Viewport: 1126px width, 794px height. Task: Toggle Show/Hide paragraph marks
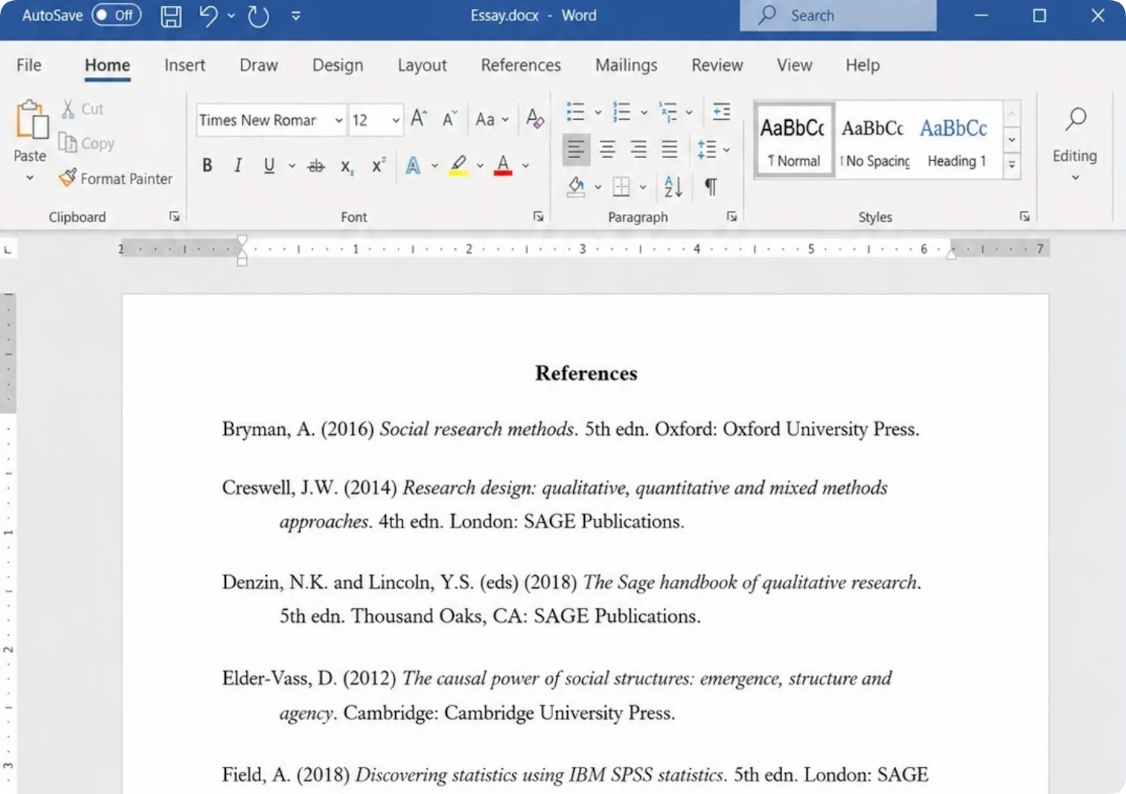(710, 187)
